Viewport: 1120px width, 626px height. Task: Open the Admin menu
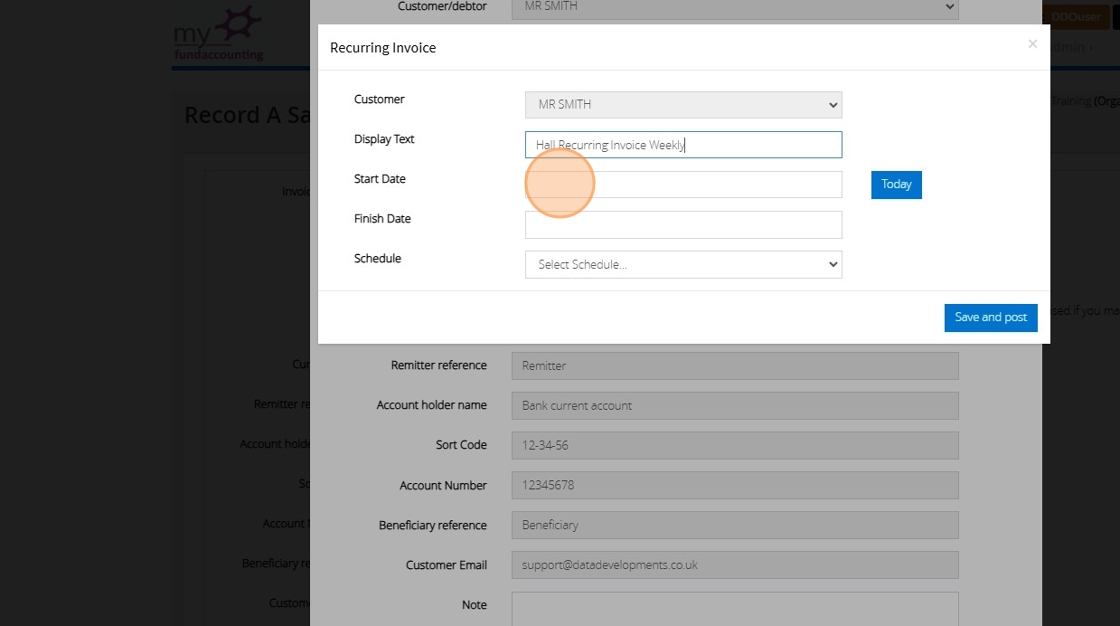coord(1072,47)
